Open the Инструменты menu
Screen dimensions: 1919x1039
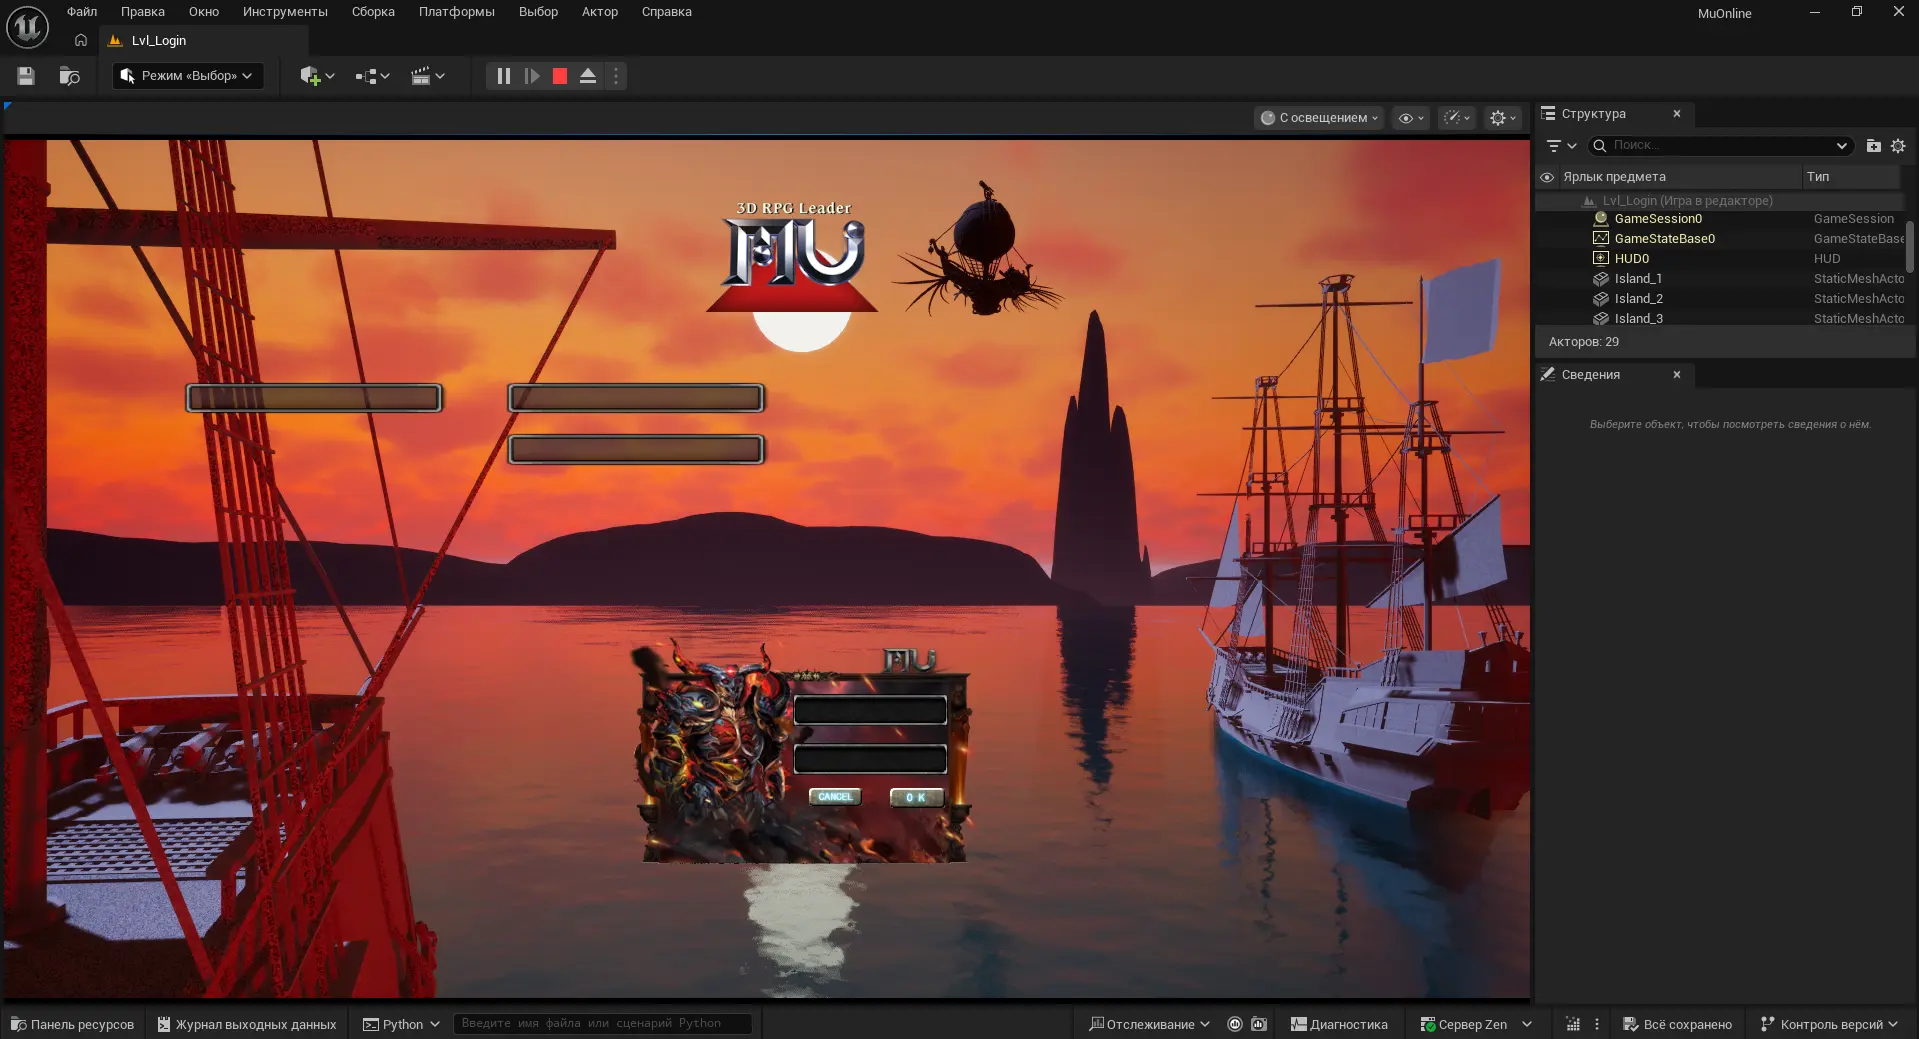(285, 12)
